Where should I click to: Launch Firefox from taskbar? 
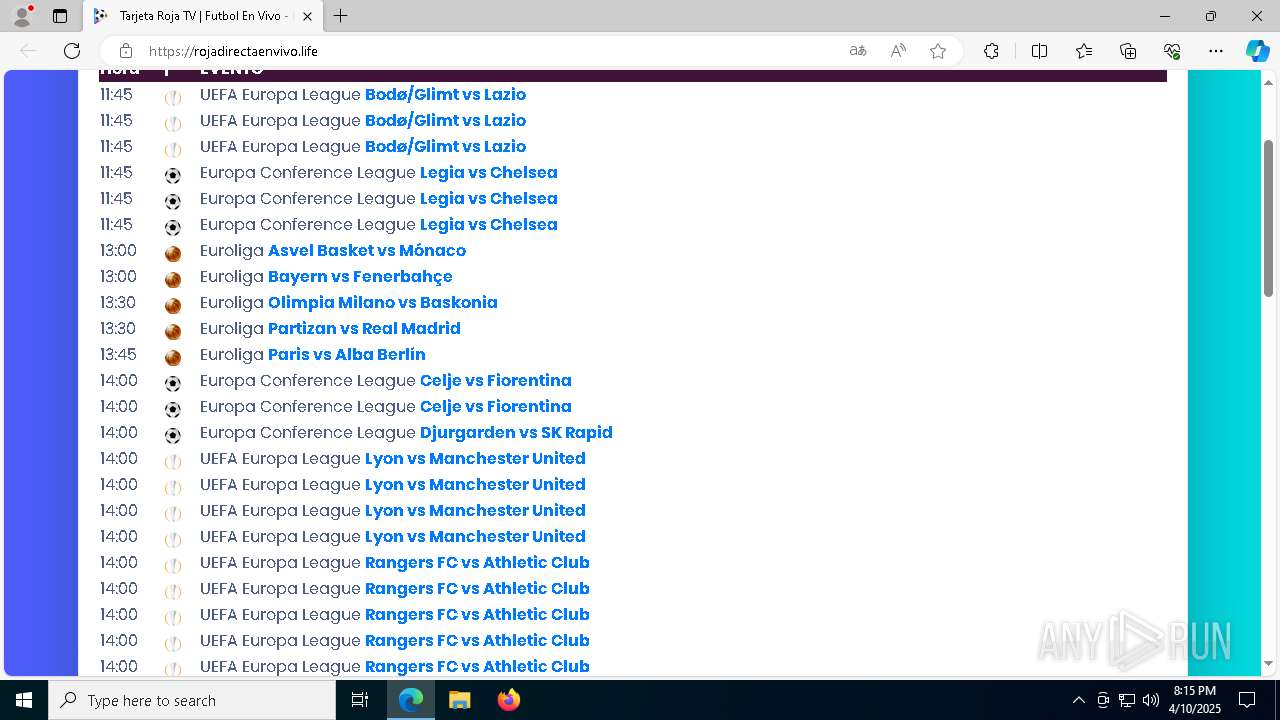tap(509, 700)
